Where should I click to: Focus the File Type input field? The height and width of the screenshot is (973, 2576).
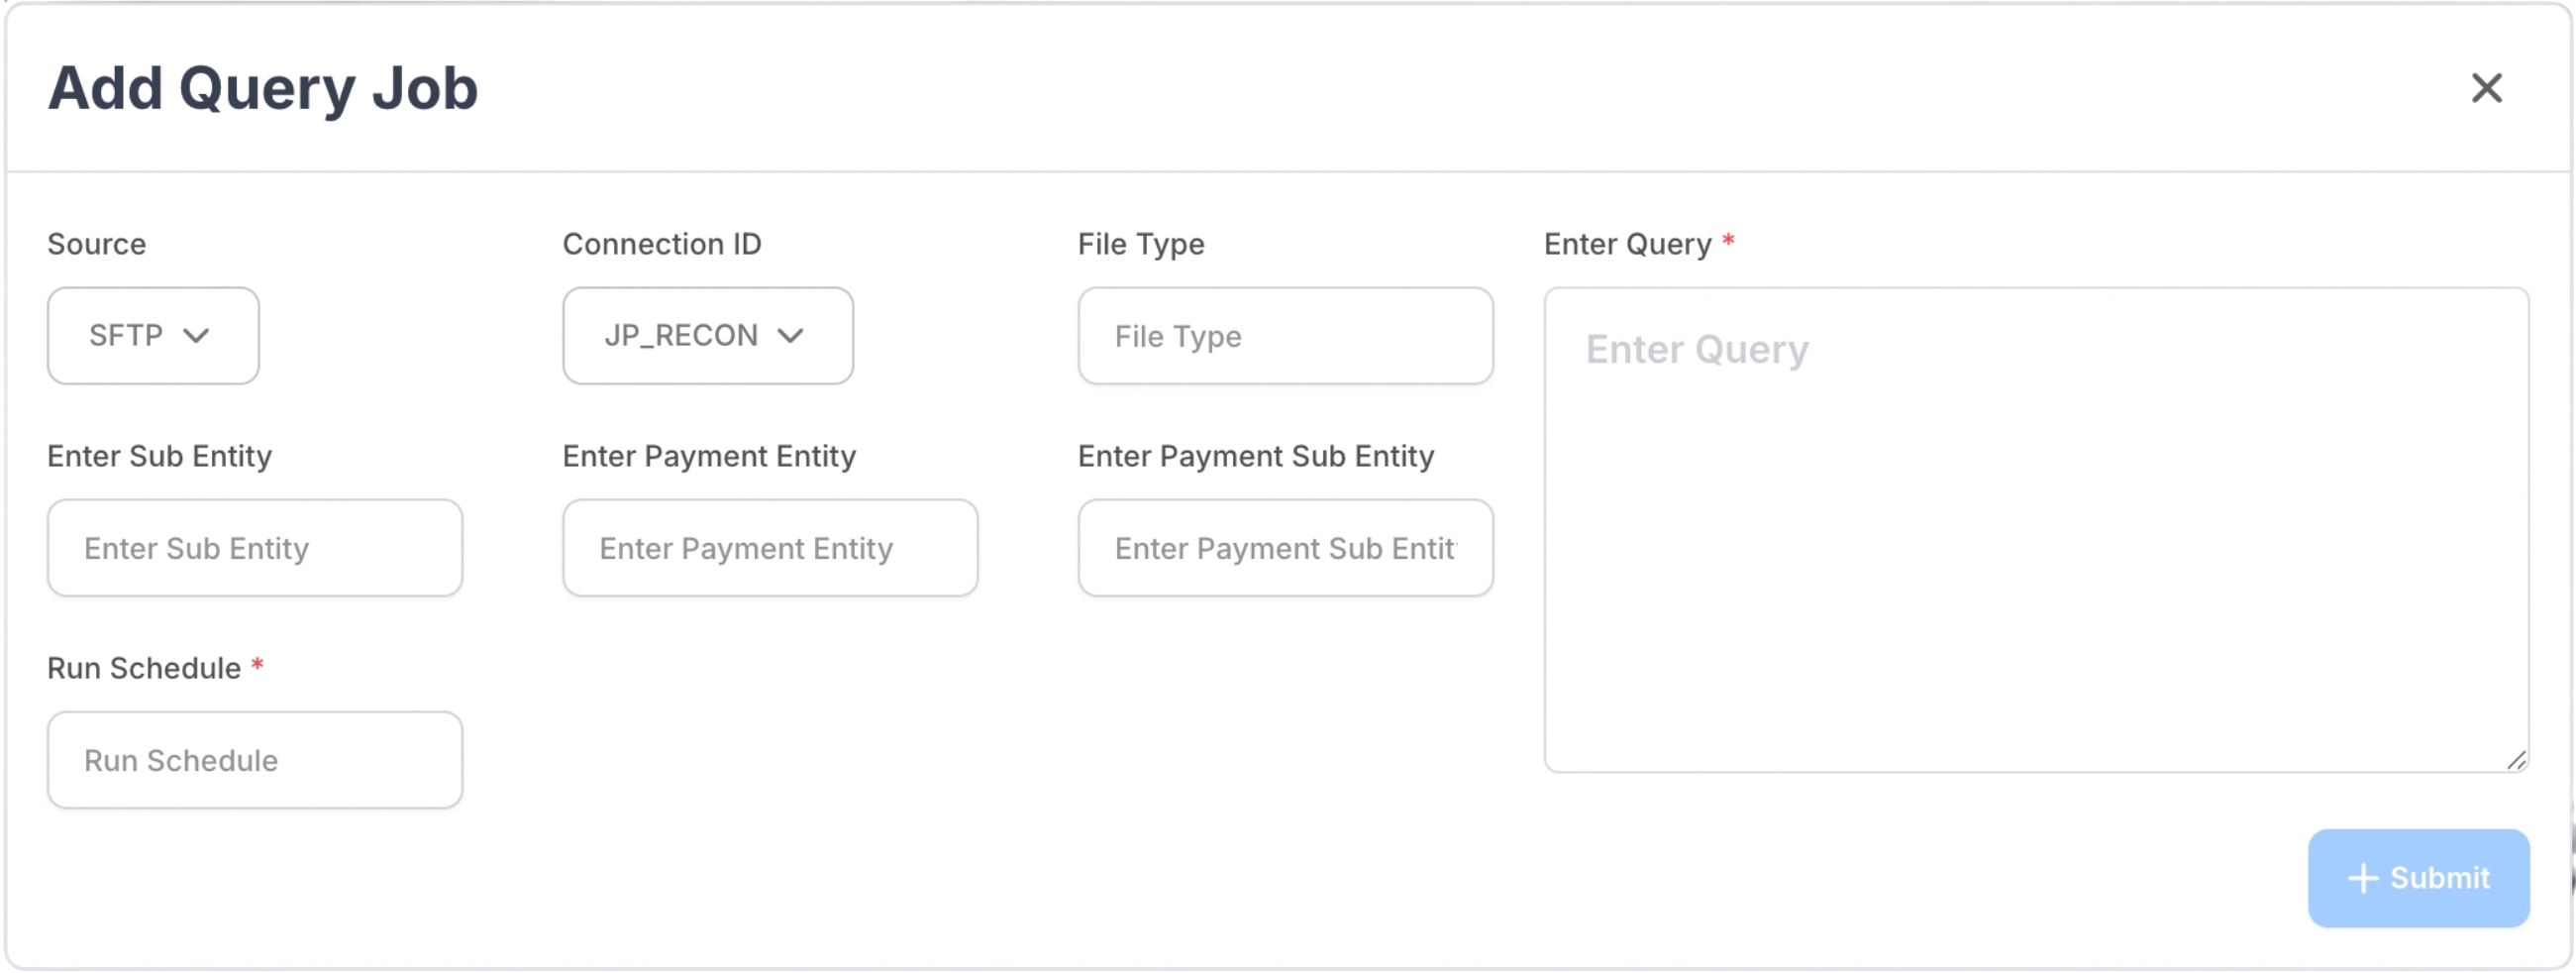click(1285, 336)
